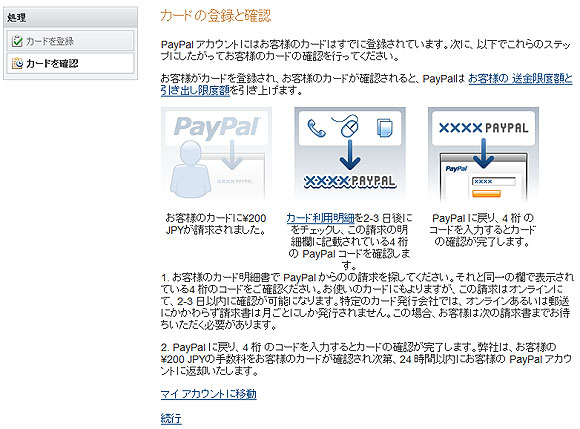The image size is (580, 429).
Task: Click the 処理 panel header
Action: [70, 17]
